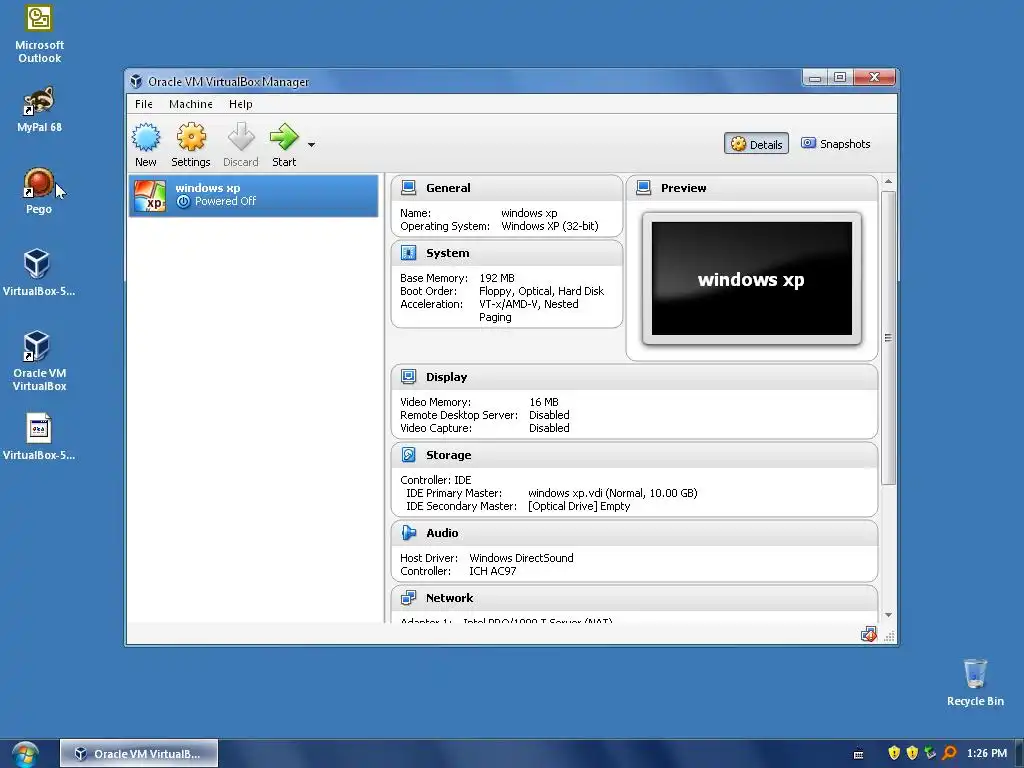Open the Audio section header link
Image resolution: width=1024 pixels, height=768 pixels.
(442, 533)
